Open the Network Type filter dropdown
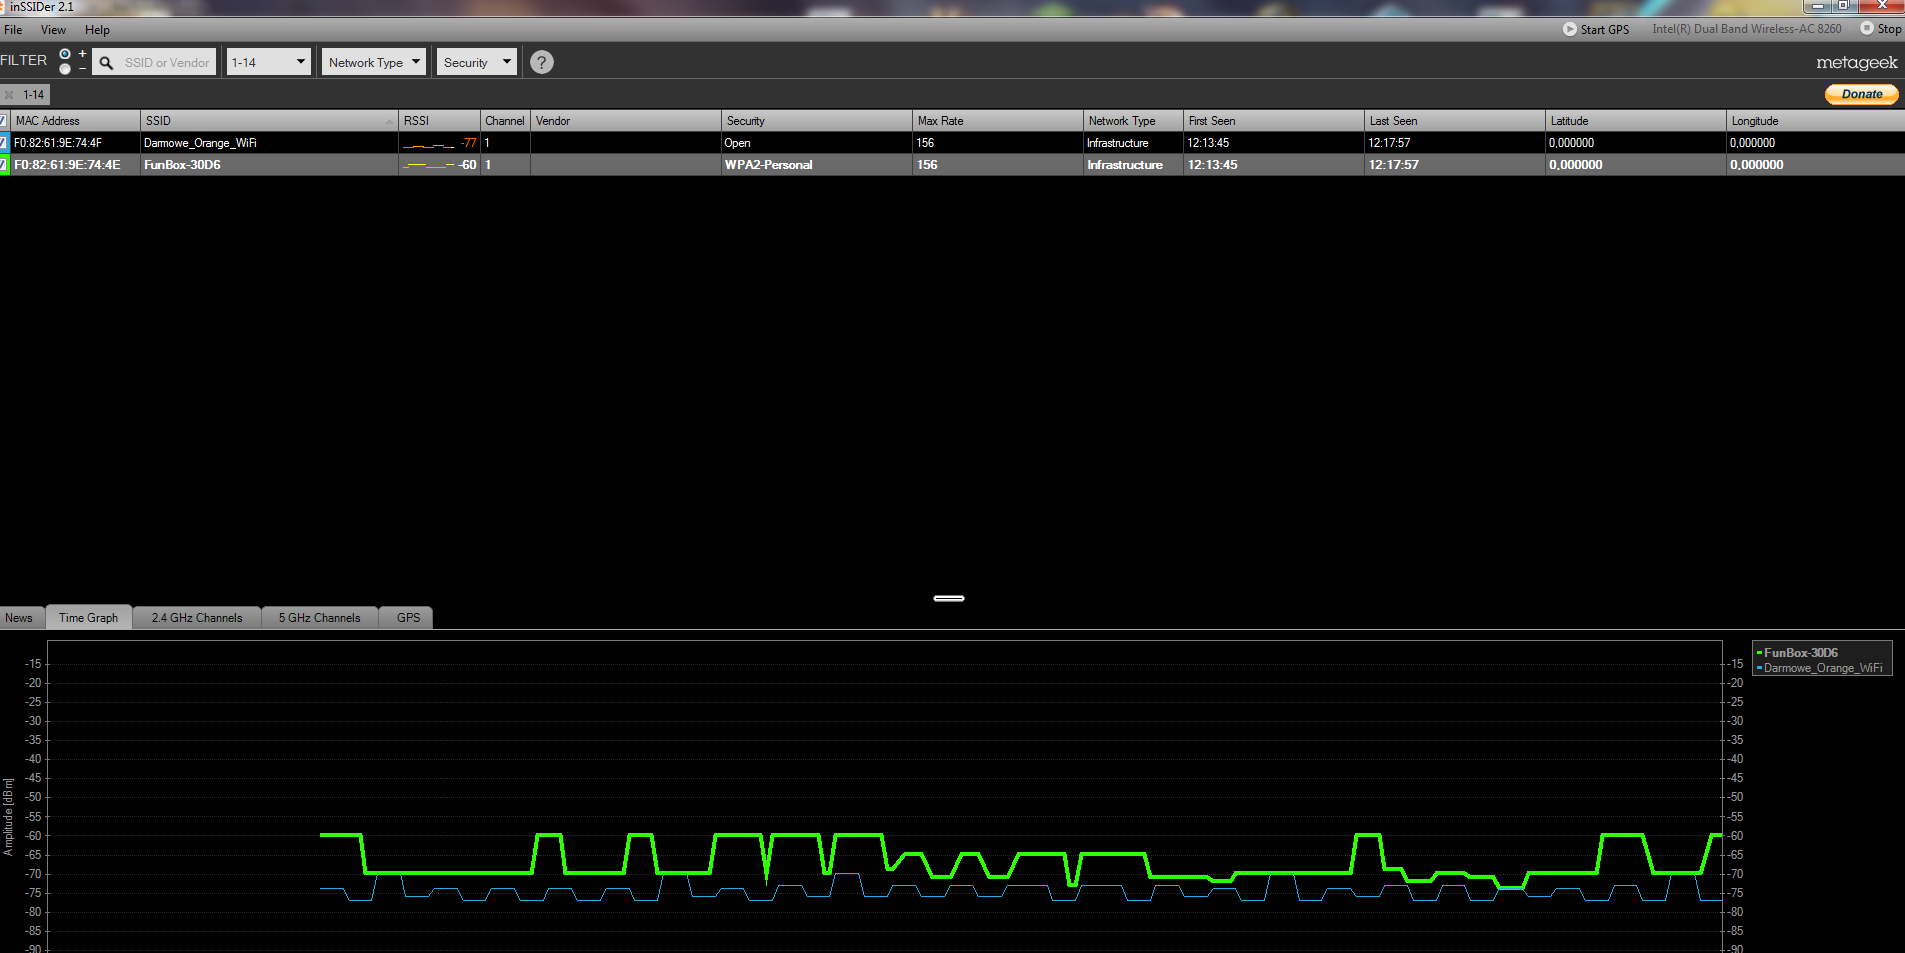The image size is (1905, 953). tap(374, 62)
